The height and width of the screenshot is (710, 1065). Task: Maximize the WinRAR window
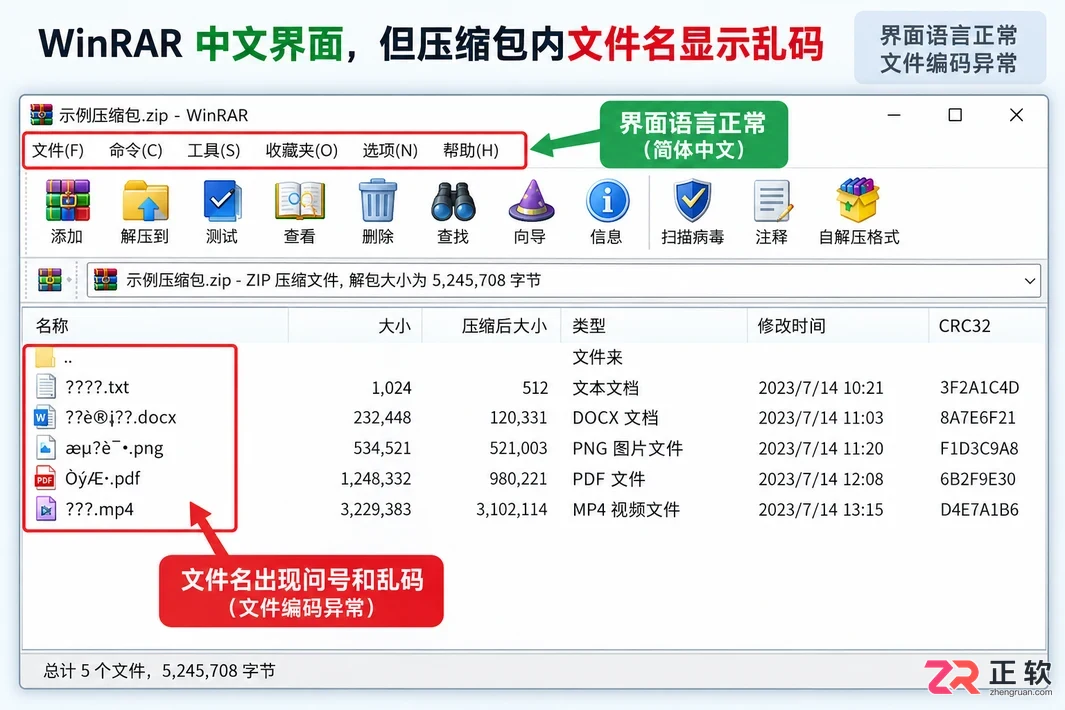(x=955, y=116)
